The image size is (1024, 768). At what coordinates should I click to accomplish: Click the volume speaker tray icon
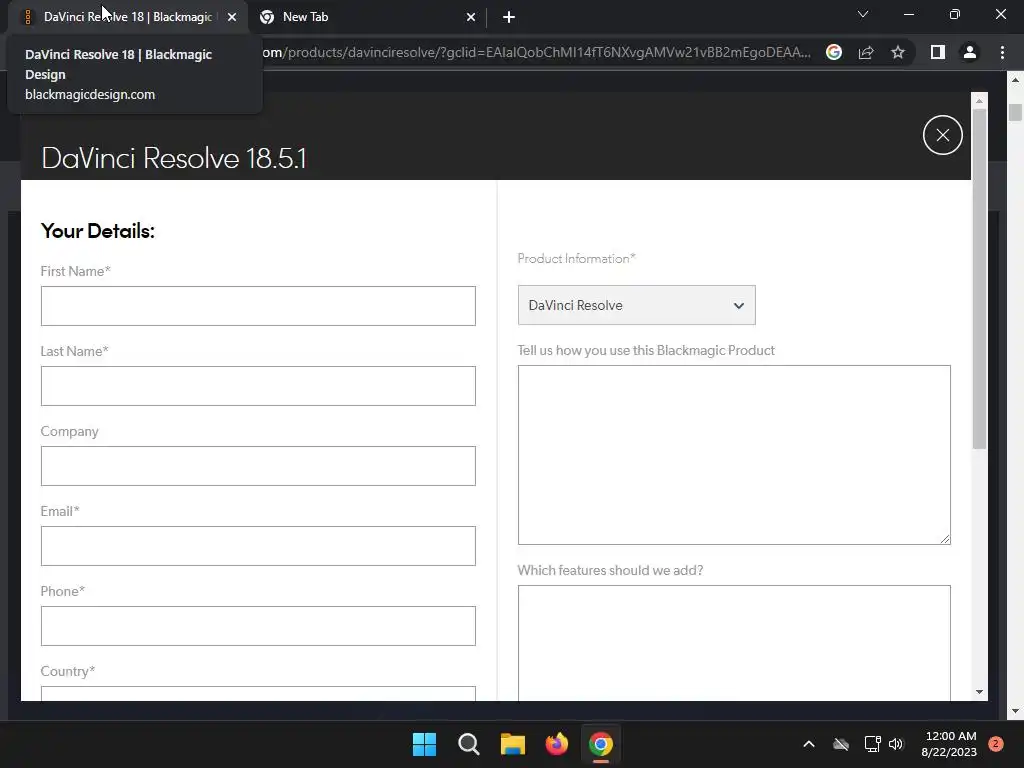pos(896,744)
